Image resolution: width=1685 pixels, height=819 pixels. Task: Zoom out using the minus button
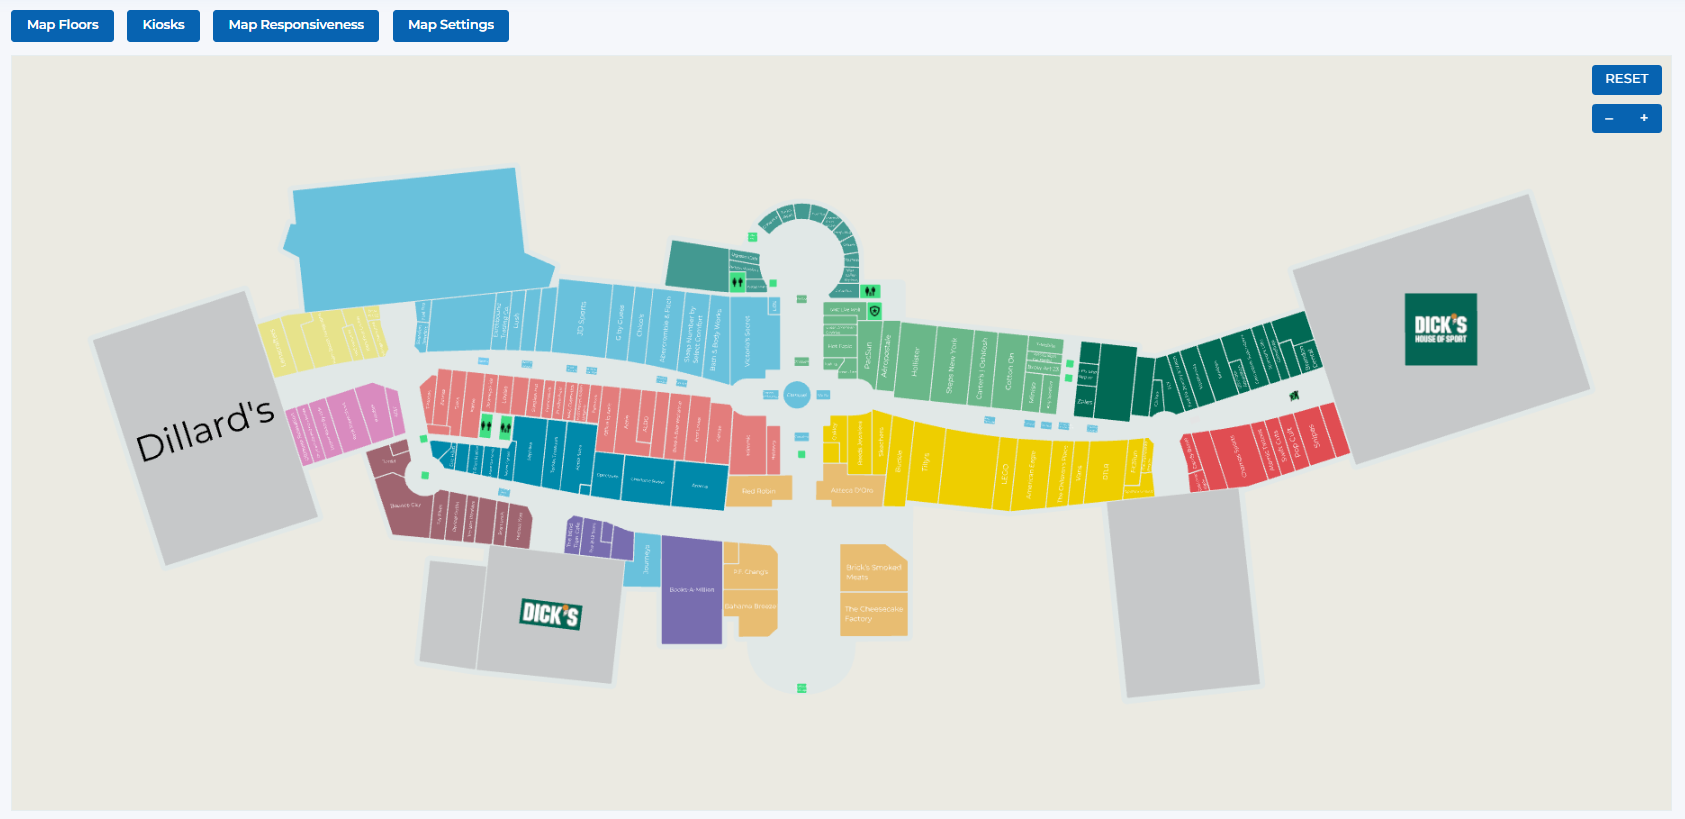pos(1609,118)
